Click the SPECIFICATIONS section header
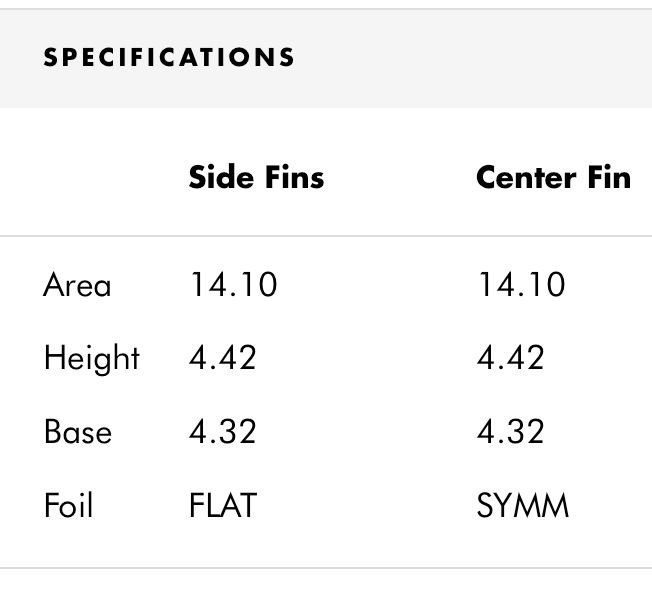The image size is (652, 614). 169,57
